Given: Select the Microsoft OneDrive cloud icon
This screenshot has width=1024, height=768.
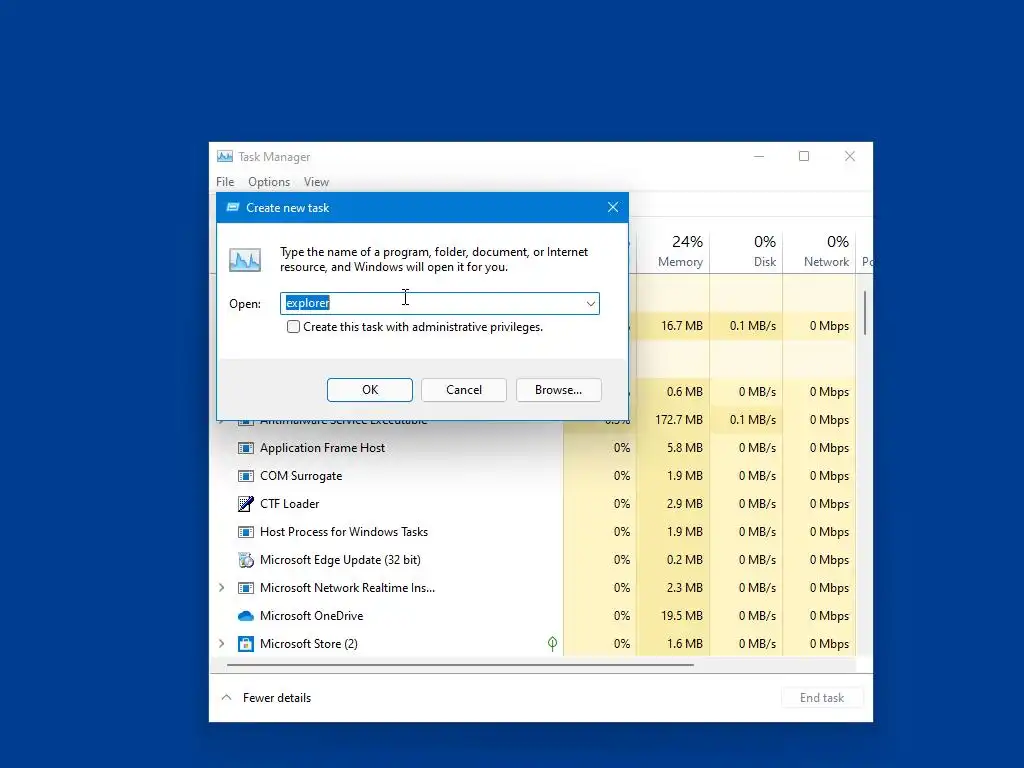Looking at the screenshot, I should [x=246, y=616].
